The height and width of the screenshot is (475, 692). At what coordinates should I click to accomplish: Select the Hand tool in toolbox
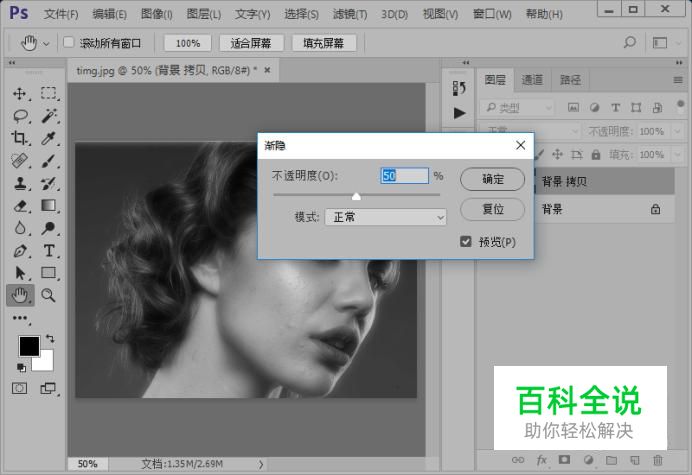(20, 295)
